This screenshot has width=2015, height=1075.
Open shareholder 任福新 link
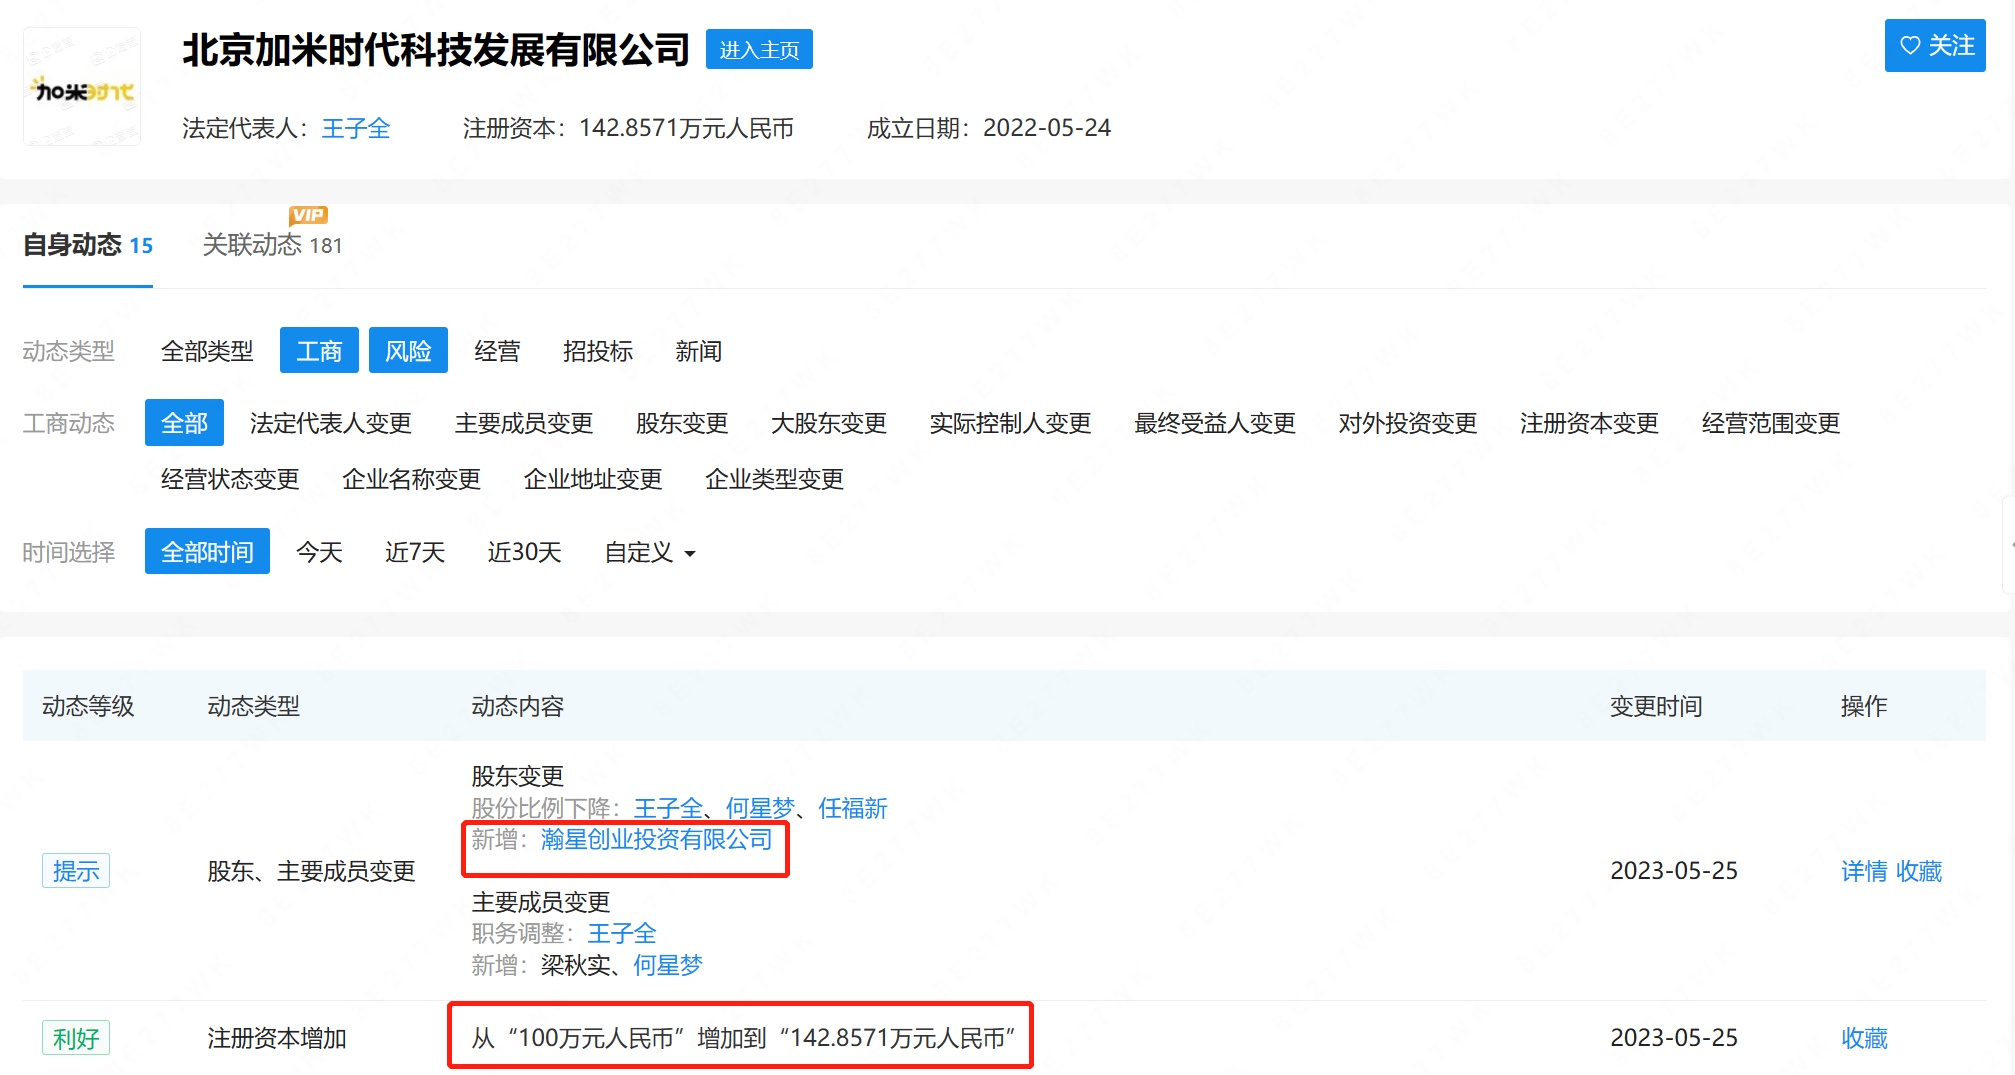[853, 808]
